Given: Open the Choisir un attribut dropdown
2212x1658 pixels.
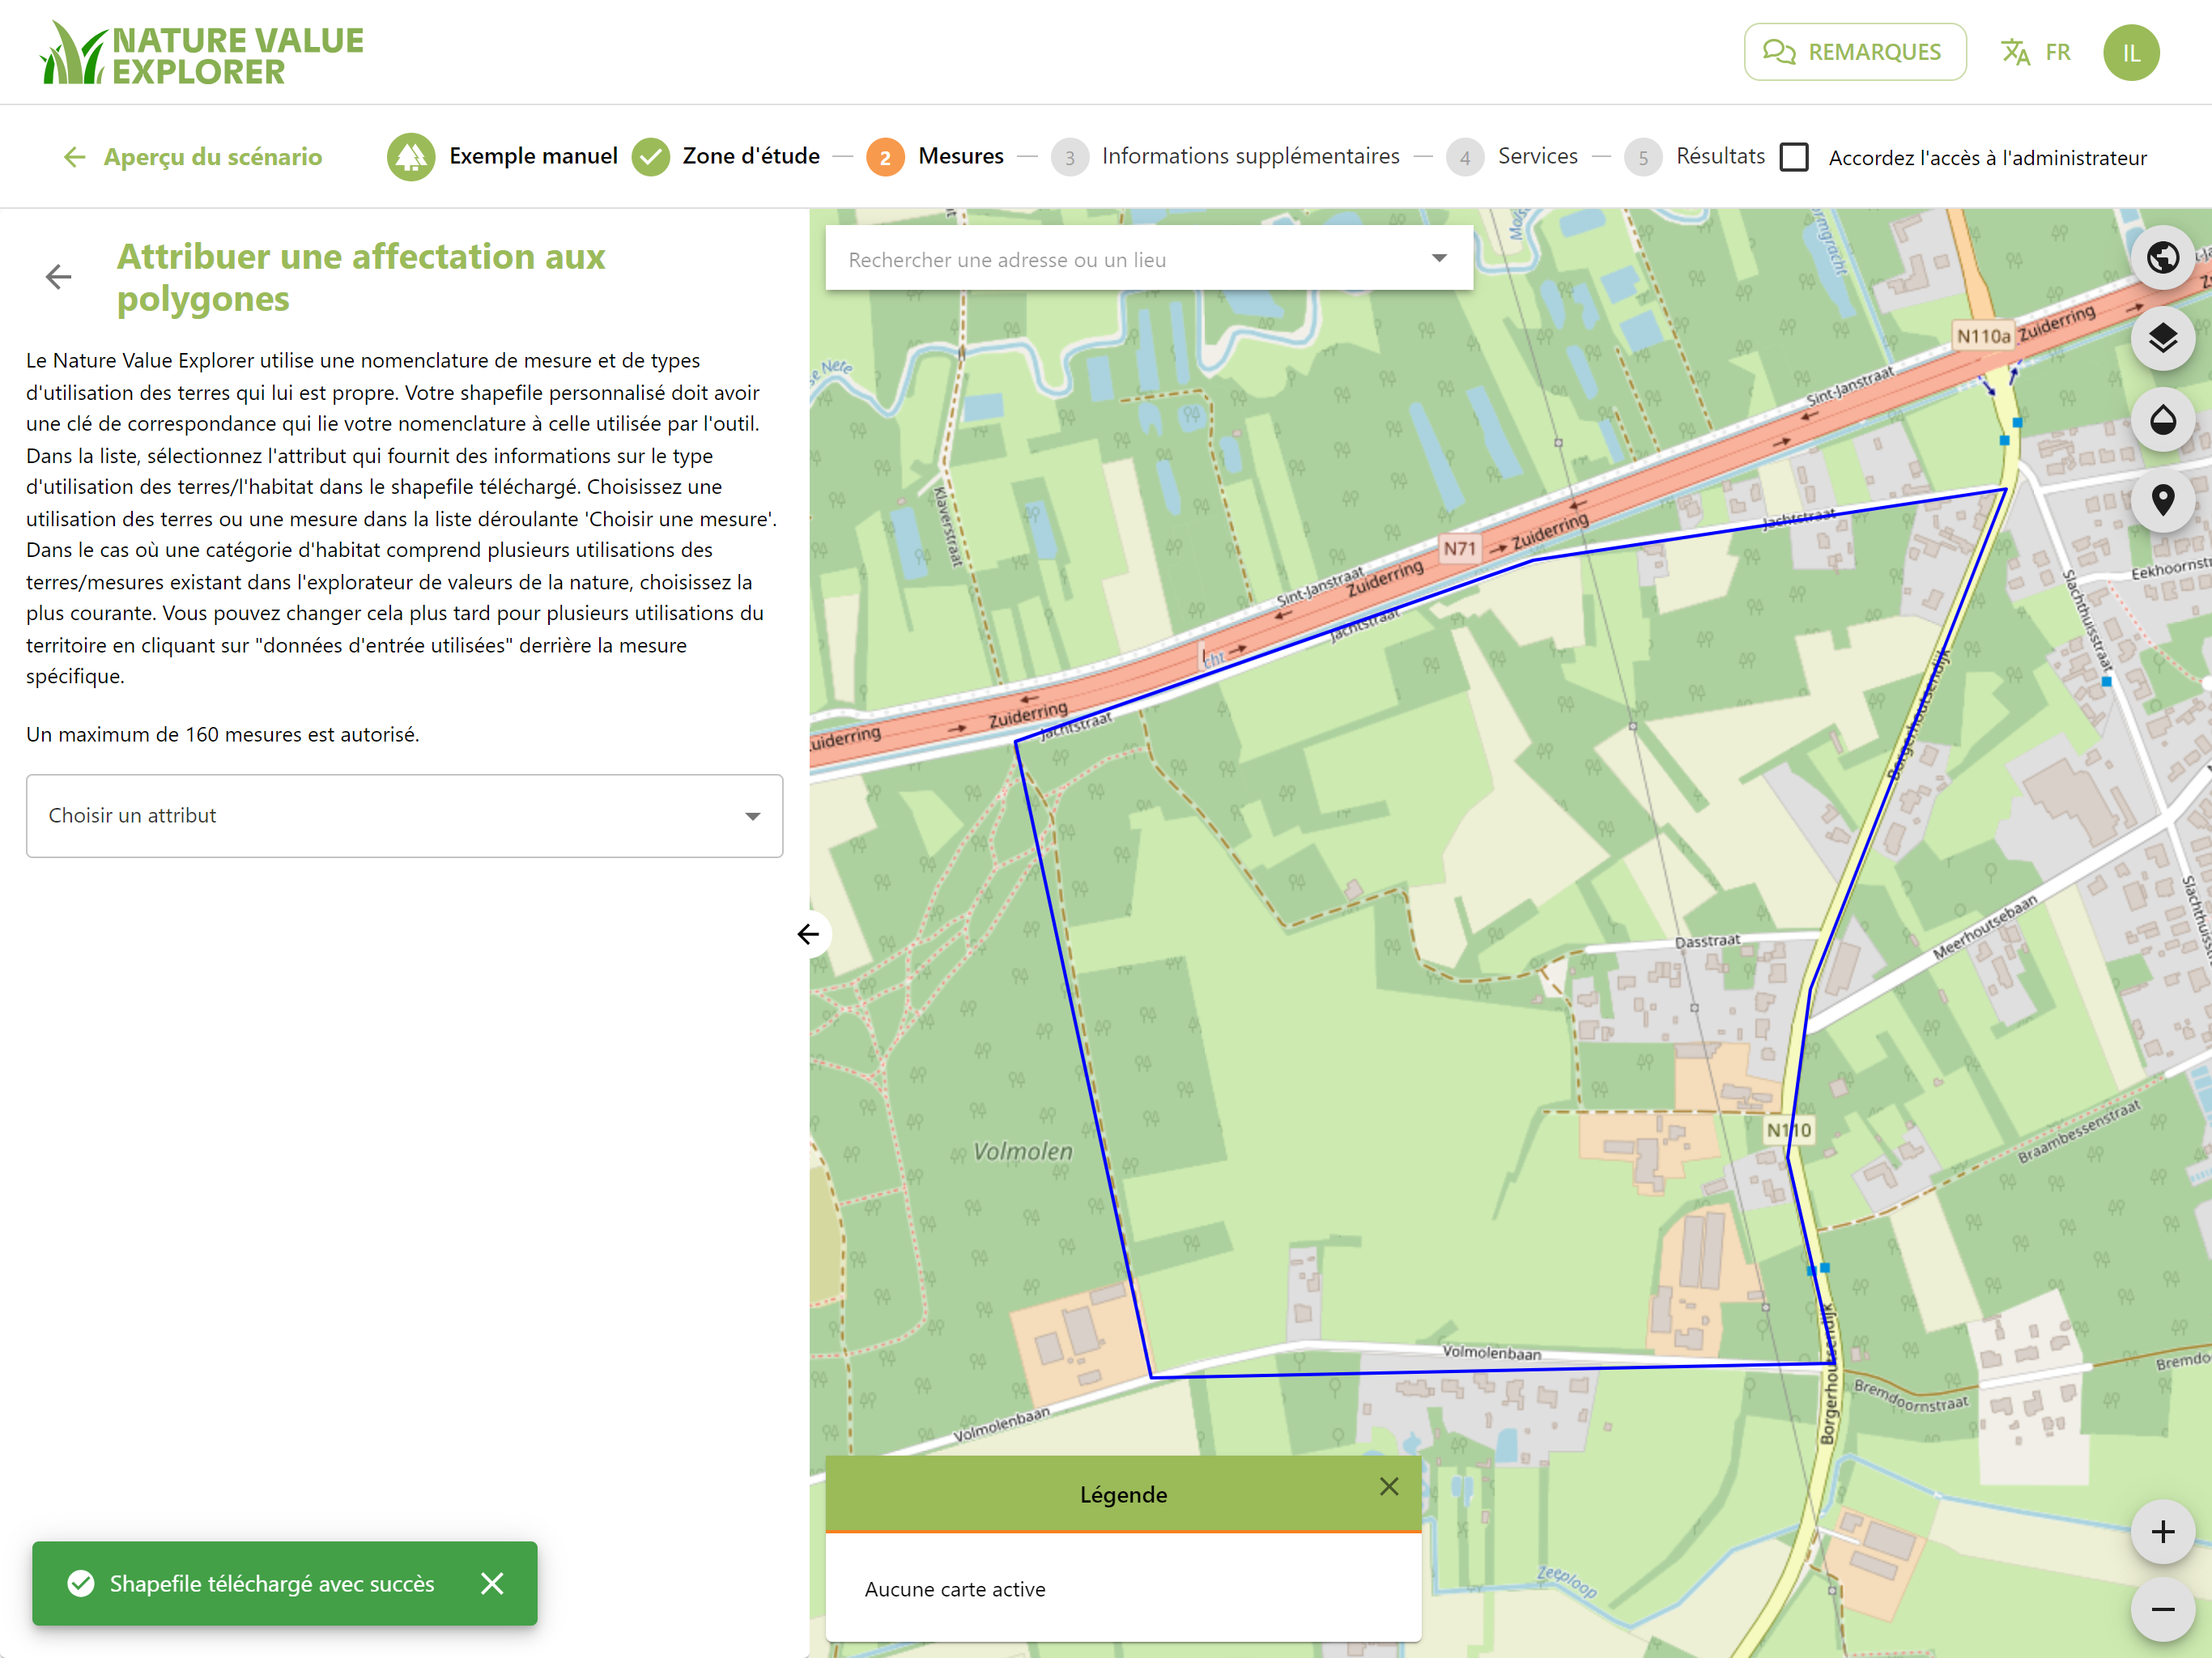Looking at the screenshot, I should 404,816.
